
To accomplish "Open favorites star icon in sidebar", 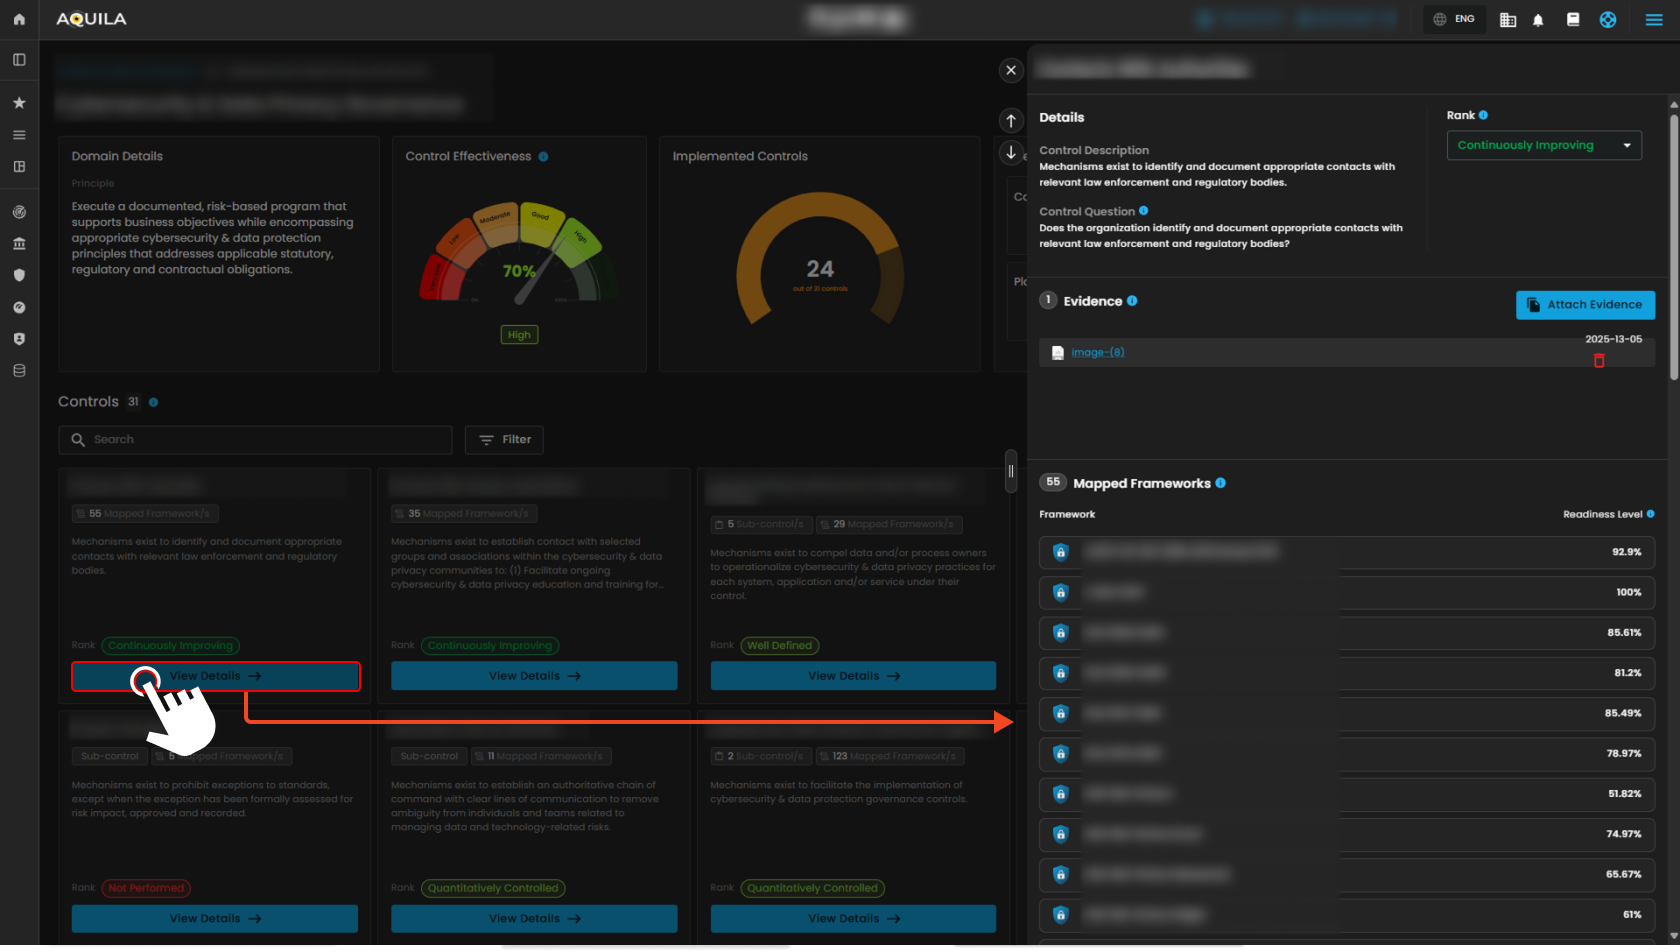I will click(x=19, y=103).
